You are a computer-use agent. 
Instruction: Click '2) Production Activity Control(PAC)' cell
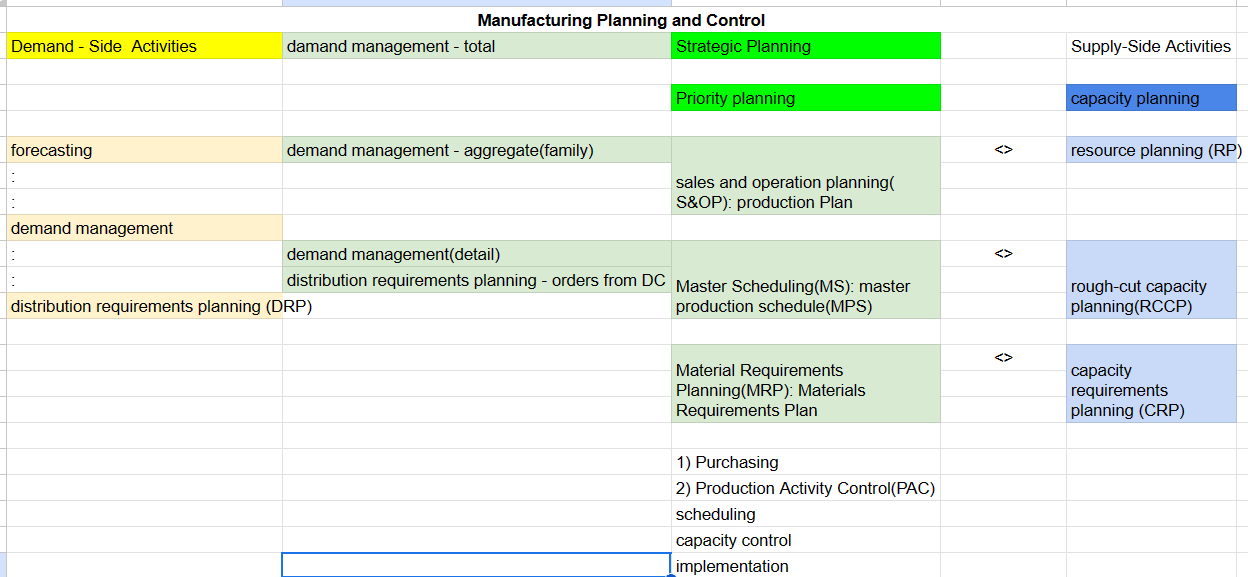click(806, 488)
